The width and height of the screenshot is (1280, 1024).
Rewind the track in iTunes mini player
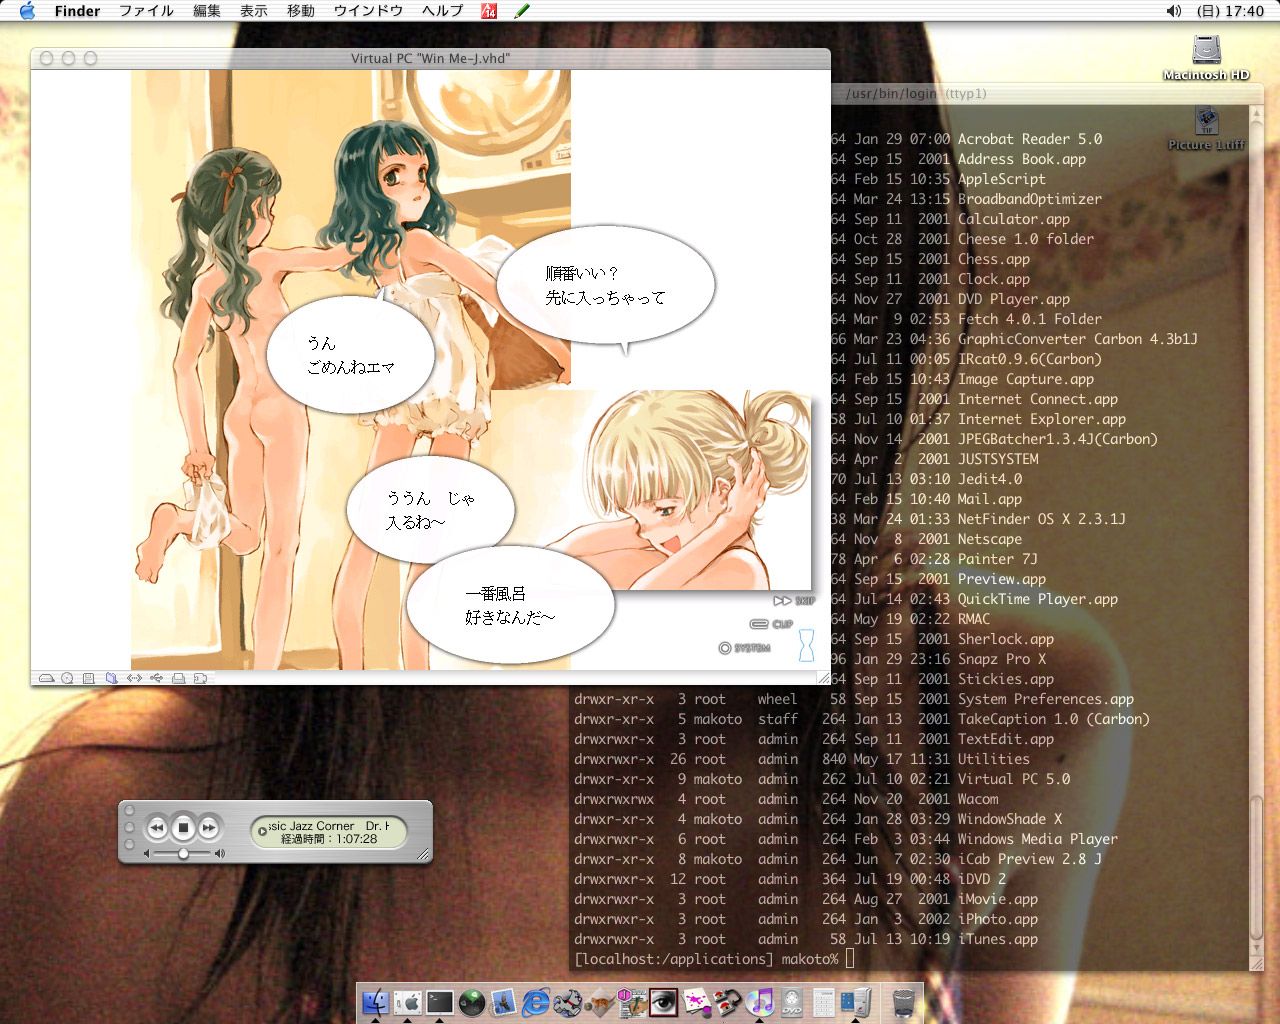157,828
